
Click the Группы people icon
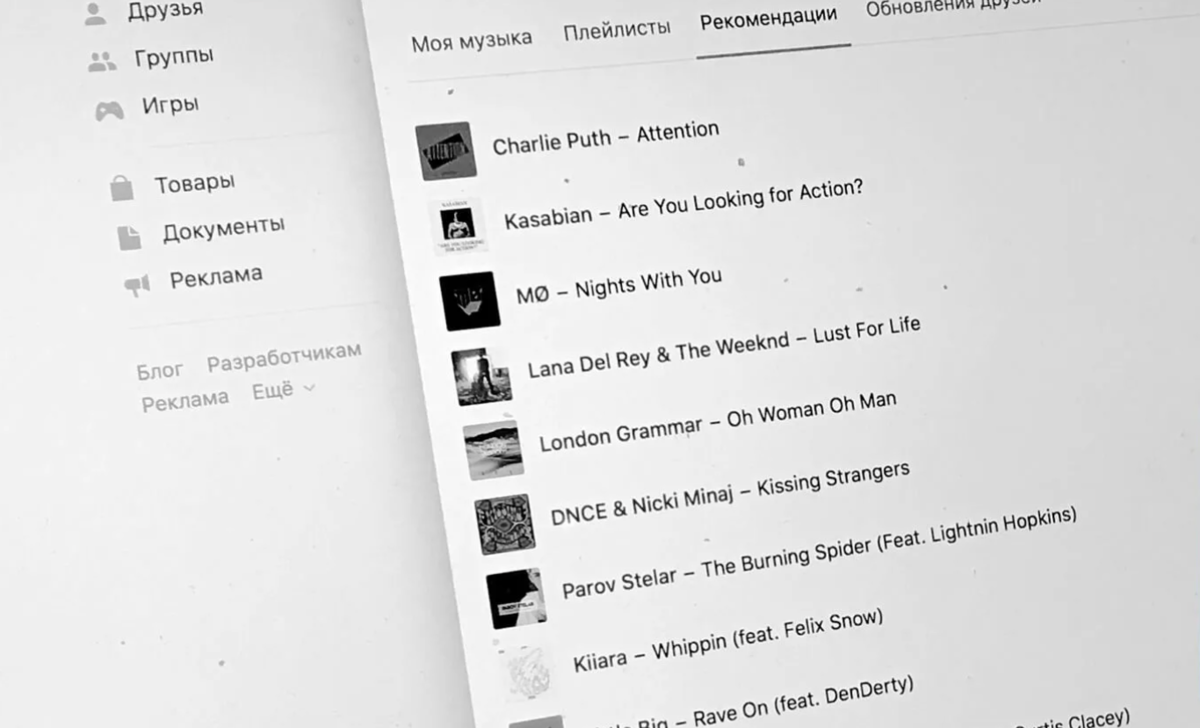coord(102,62)
